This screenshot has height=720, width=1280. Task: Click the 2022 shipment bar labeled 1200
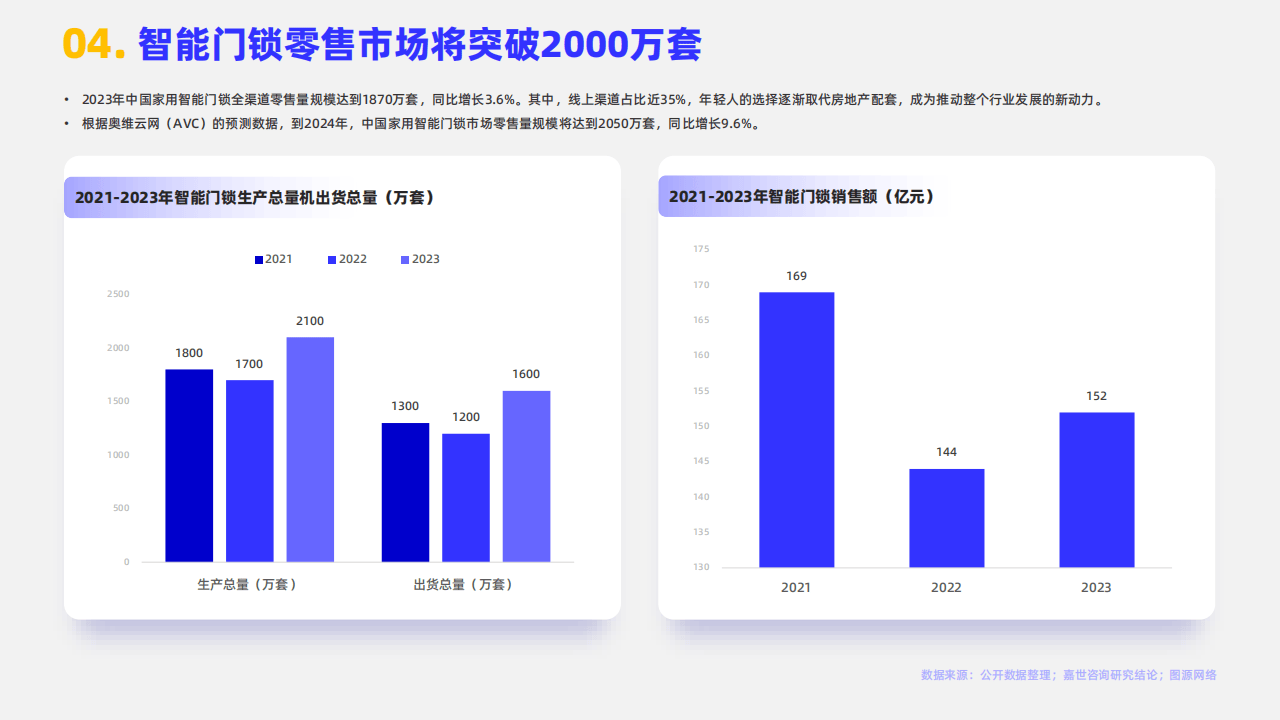[x=466, y=497]
